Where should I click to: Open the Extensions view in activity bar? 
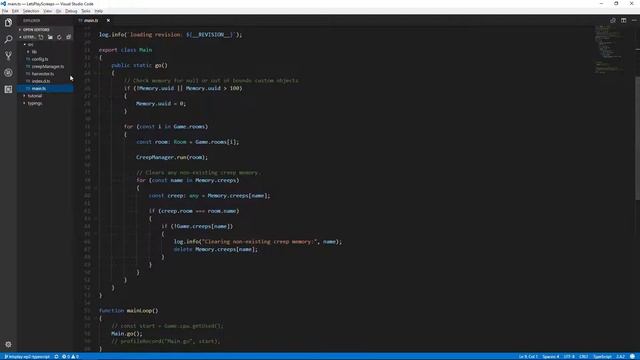(8, 89)
